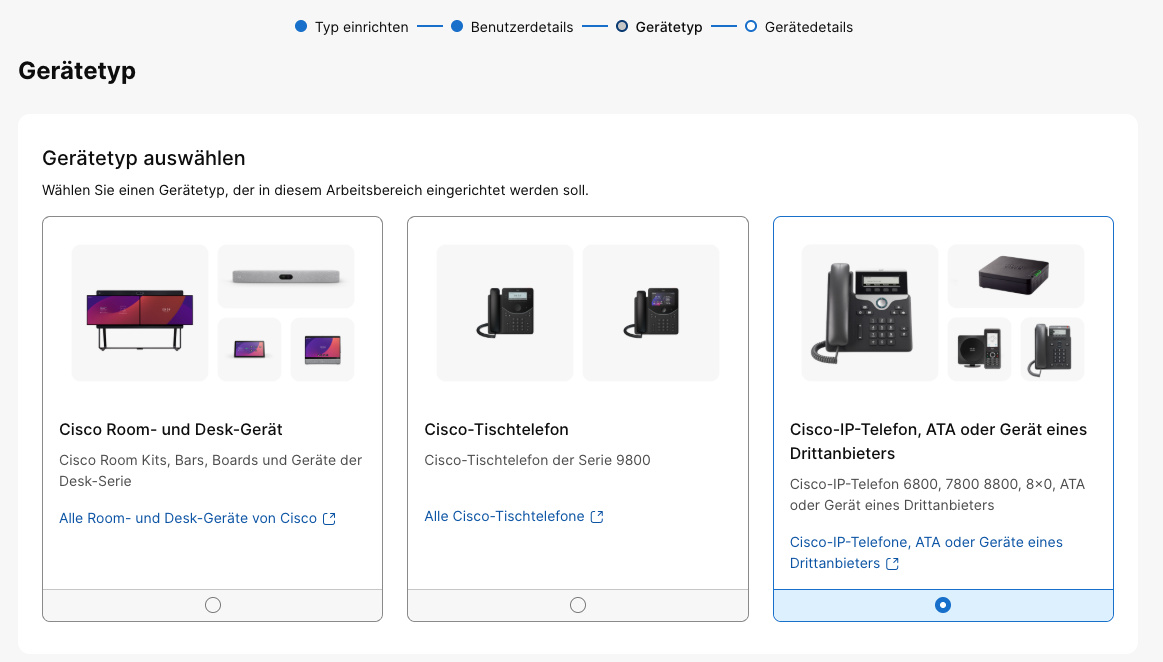Screen dimensions: 1163x662
Task: Go to the Benutzerdetails step
Action: [512, 27]
